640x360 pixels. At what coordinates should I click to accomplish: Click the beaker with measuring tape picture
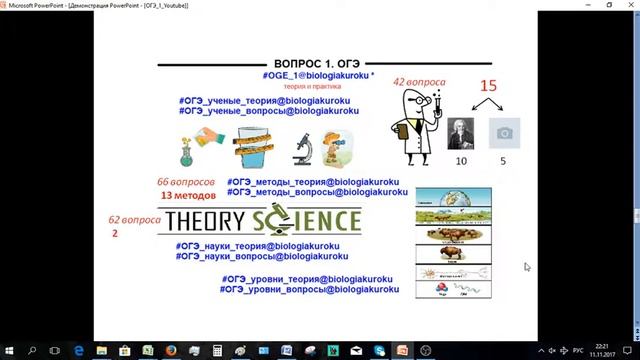pos(253,148)
